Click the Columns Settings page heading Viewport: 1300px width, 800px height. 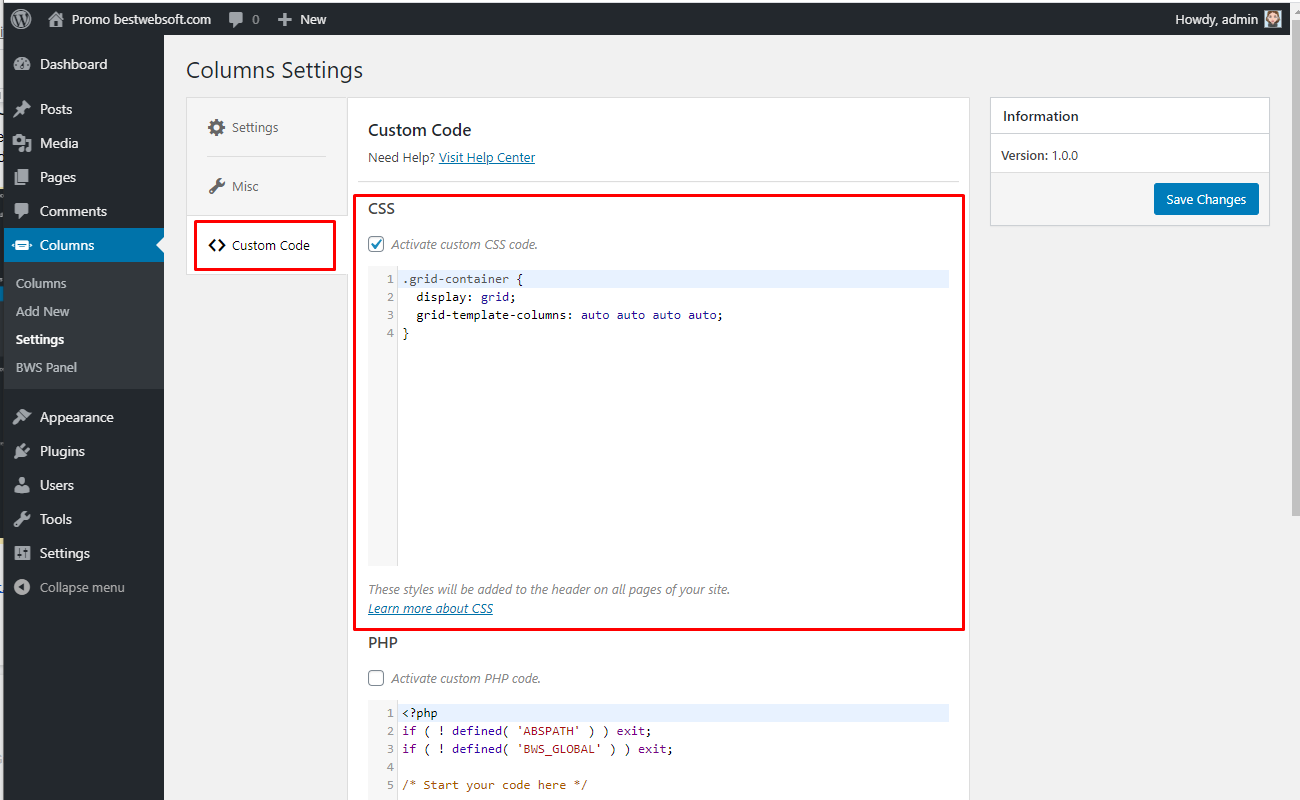point(275,70)
